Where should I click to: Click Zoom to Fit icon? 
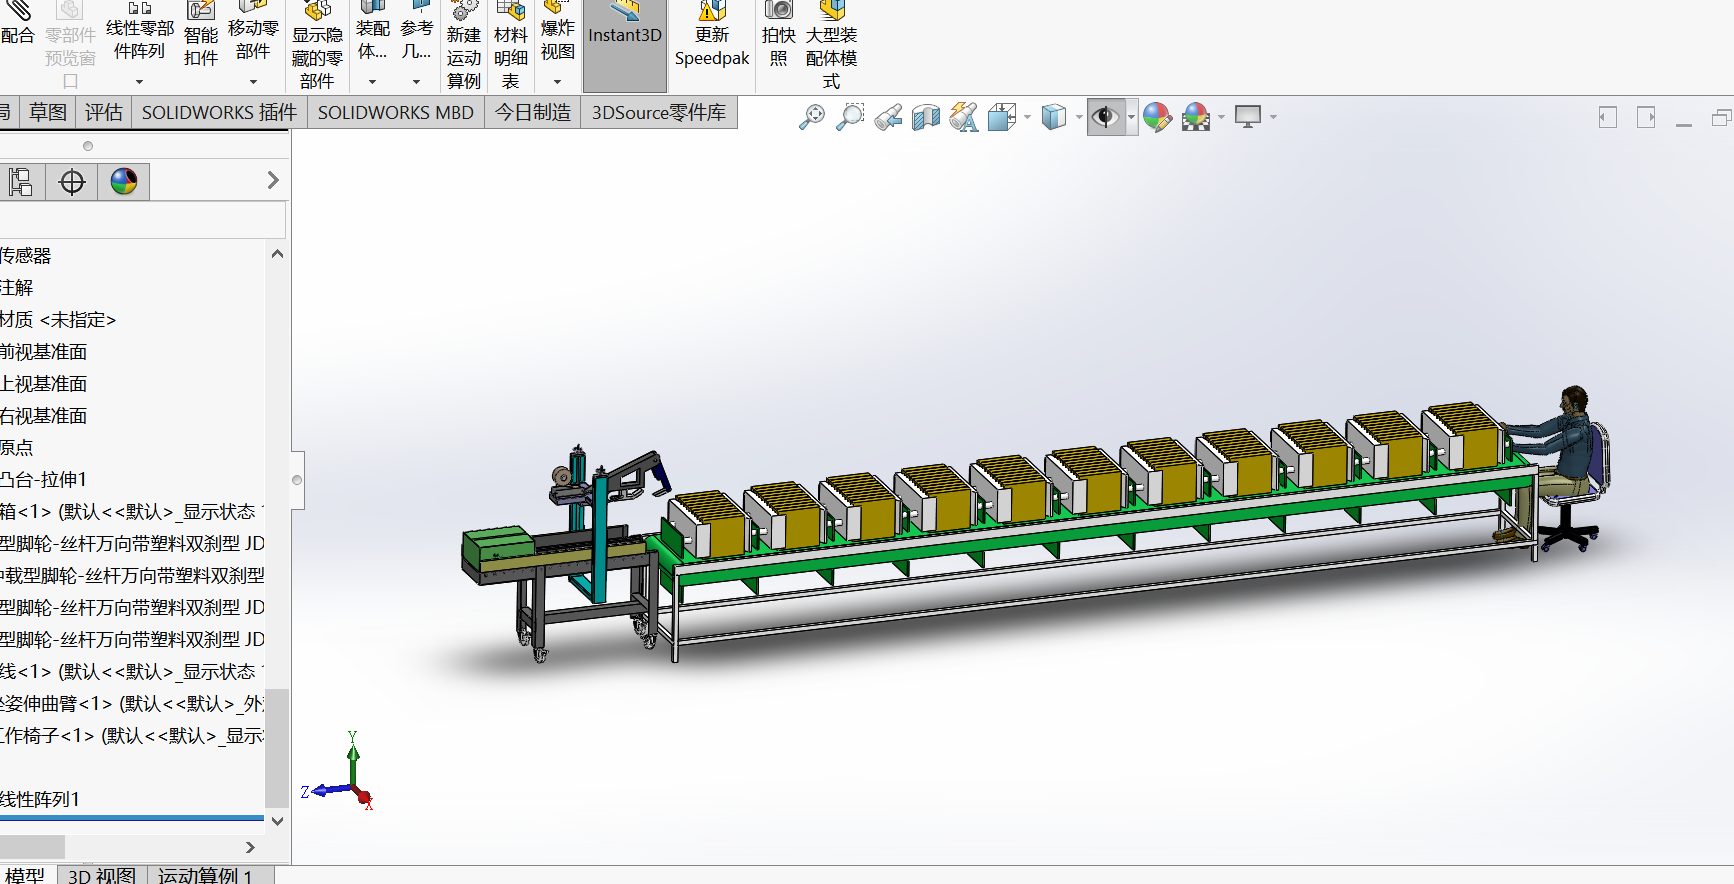[x=812, y=117]
